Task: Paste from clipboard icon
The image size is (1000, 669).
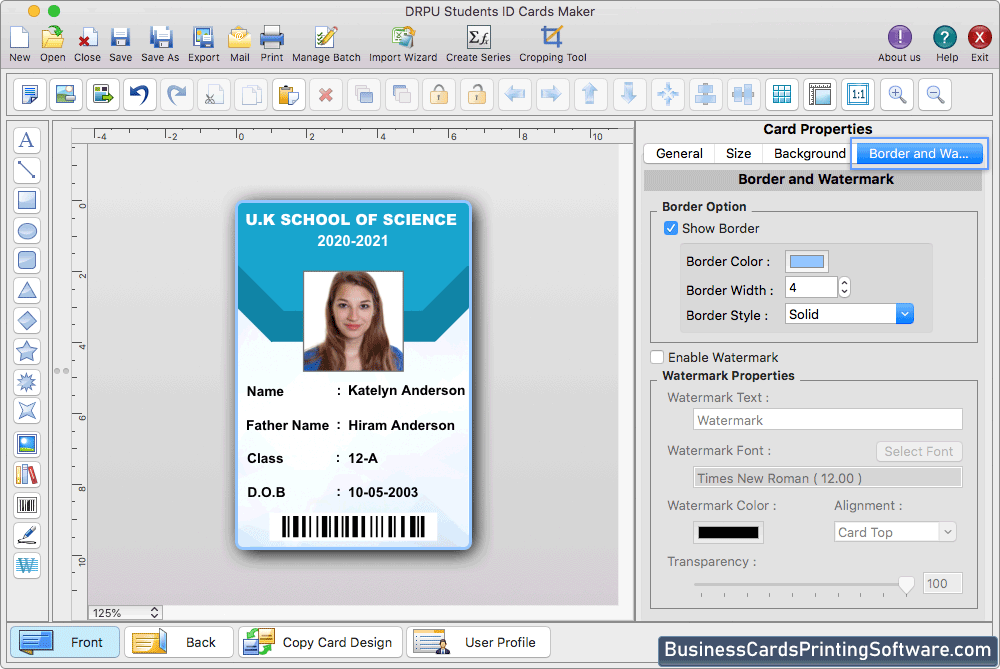Action: click(289, 95)
